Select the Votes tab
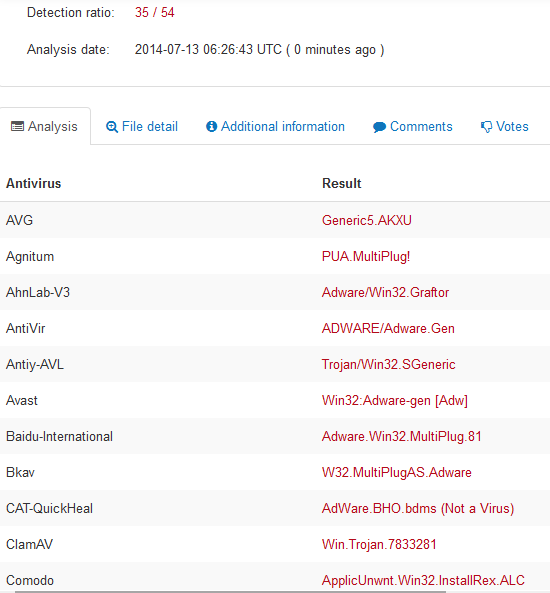550x593 pixels. point(505,126)
